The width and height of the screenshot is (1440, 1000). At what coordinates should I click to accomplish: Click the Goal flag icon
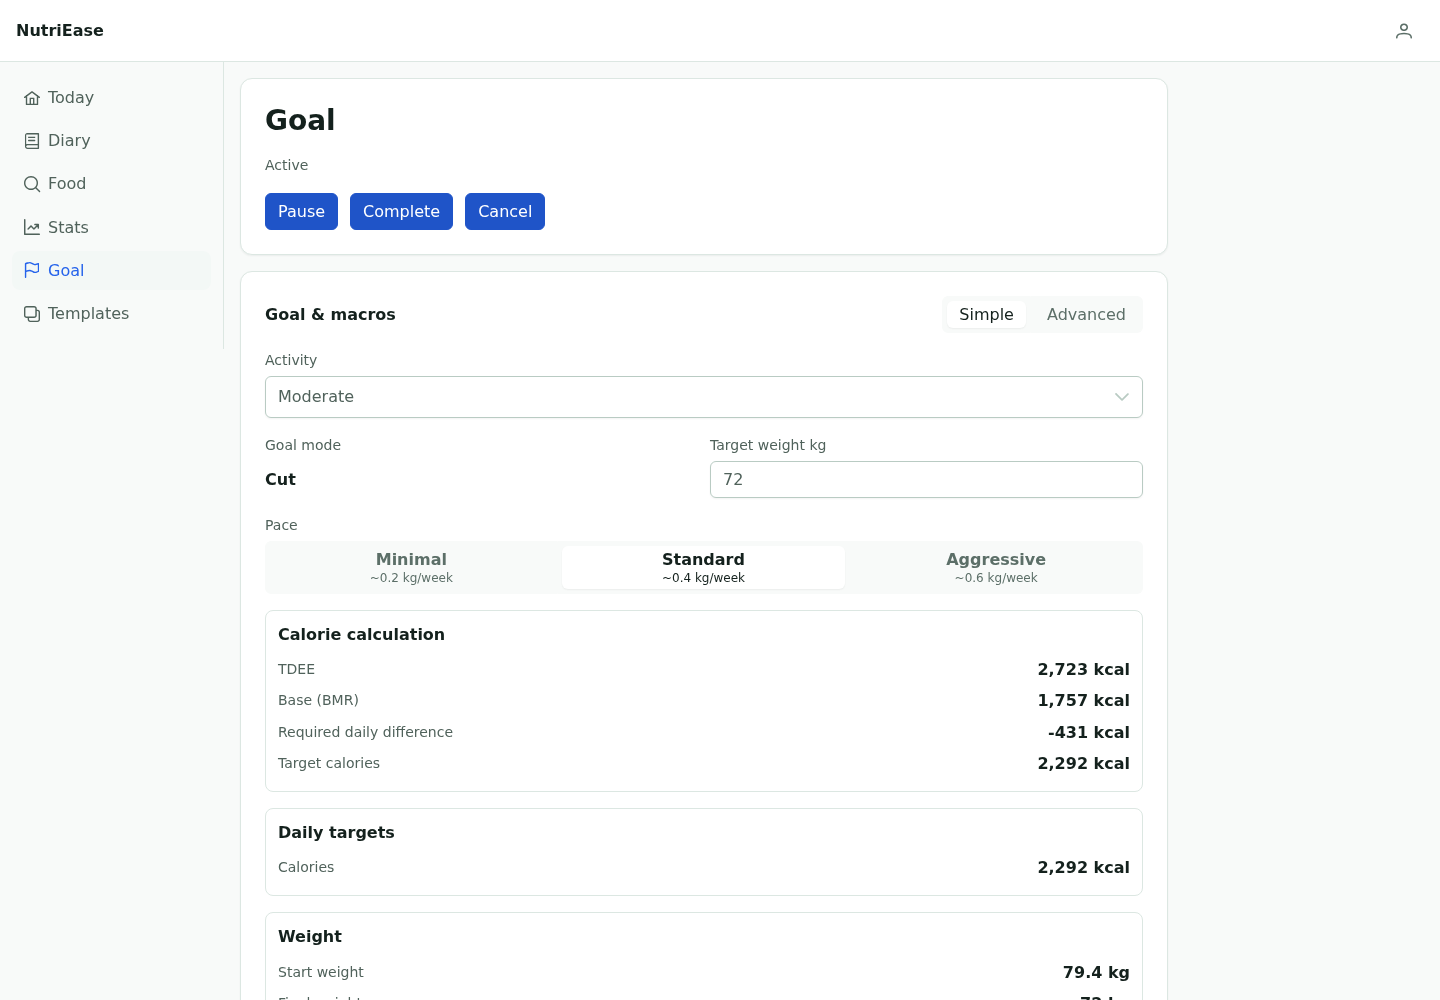pos(32,270)
